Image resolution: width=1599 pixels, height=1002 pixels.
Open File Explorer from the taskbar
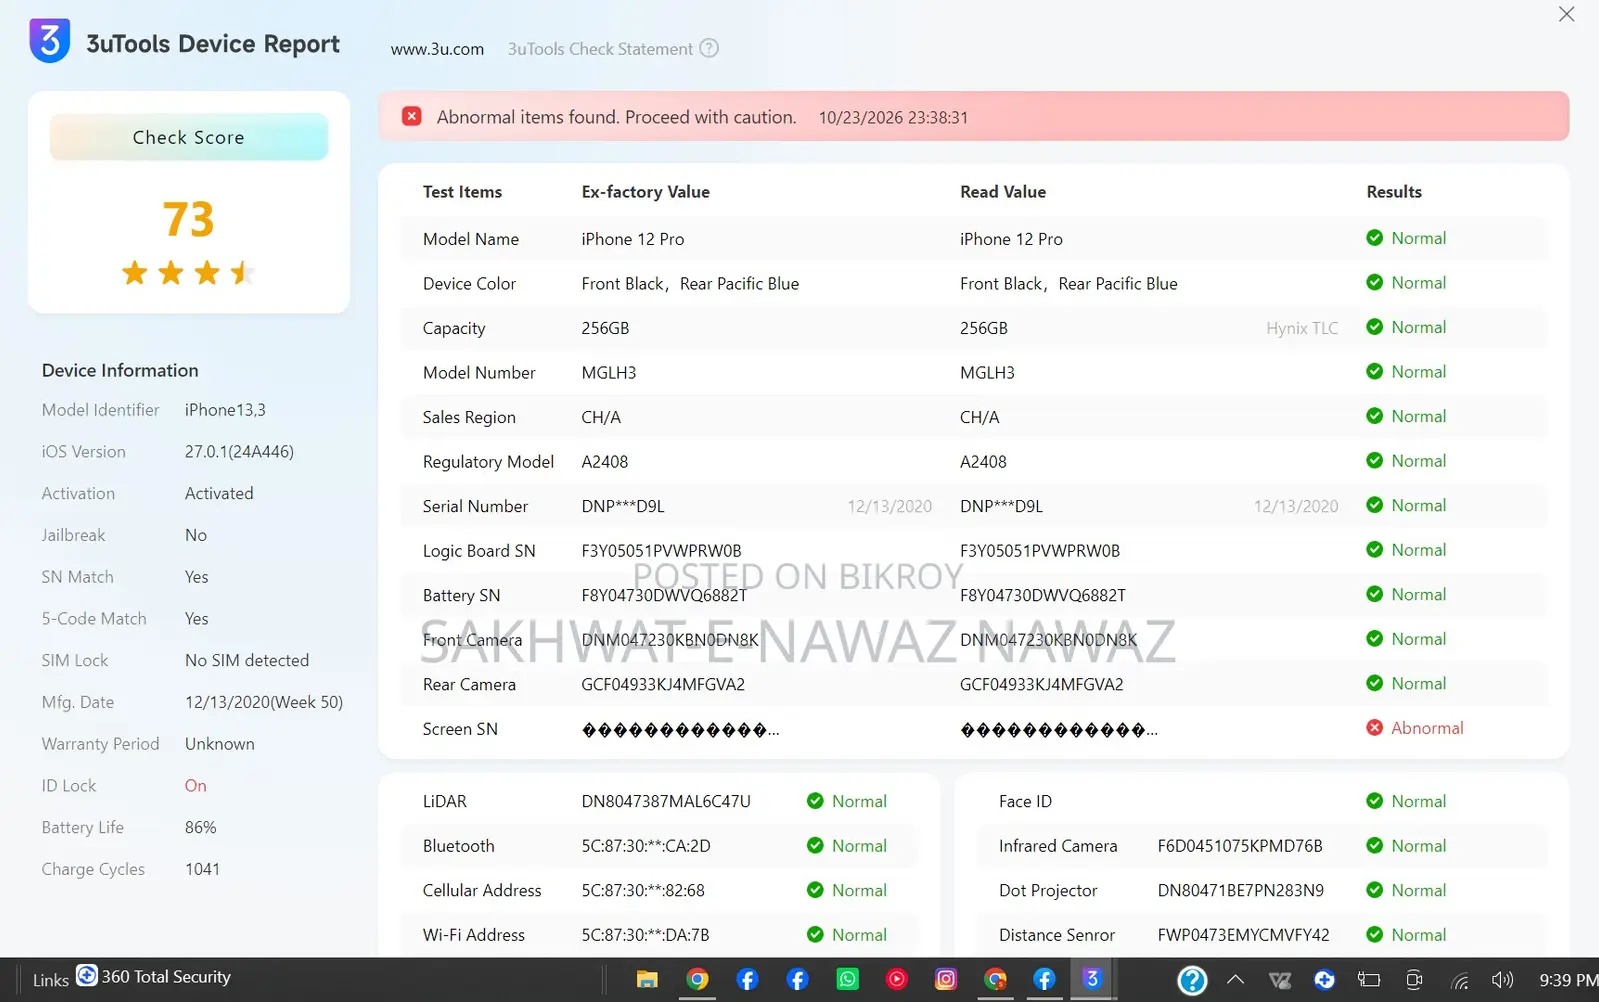[647, 980]
